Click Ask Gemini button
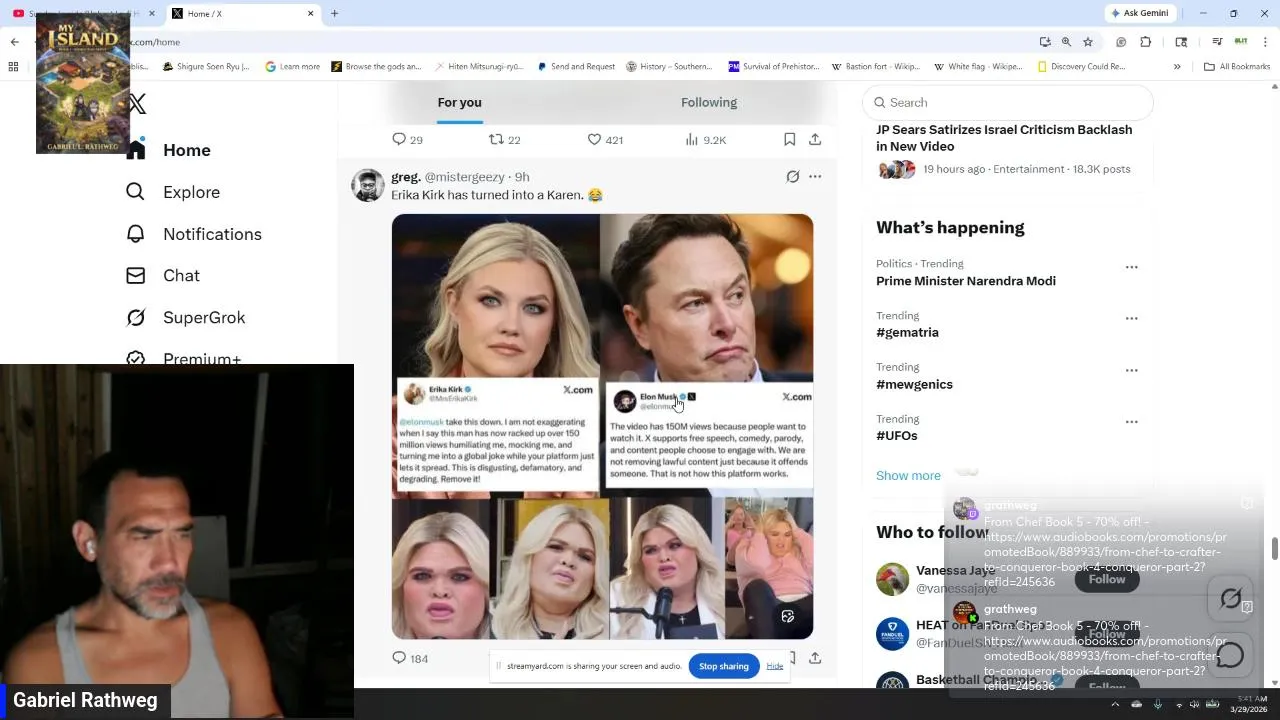The width and height of the screenshot is (1280, 720). pyautogui.click(x=1139, y=13)
